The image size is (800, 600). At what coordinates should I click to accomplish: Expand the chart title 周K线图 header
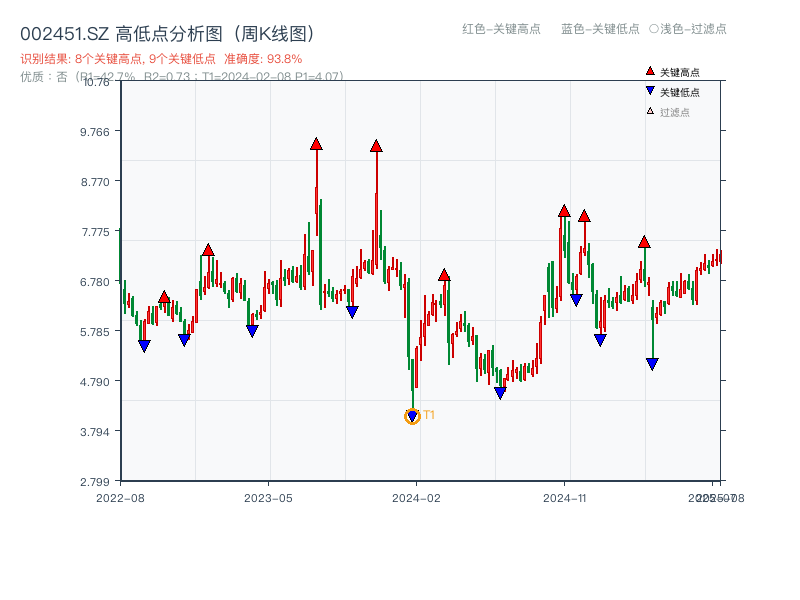pyautogui.click(x=275, y=30)
